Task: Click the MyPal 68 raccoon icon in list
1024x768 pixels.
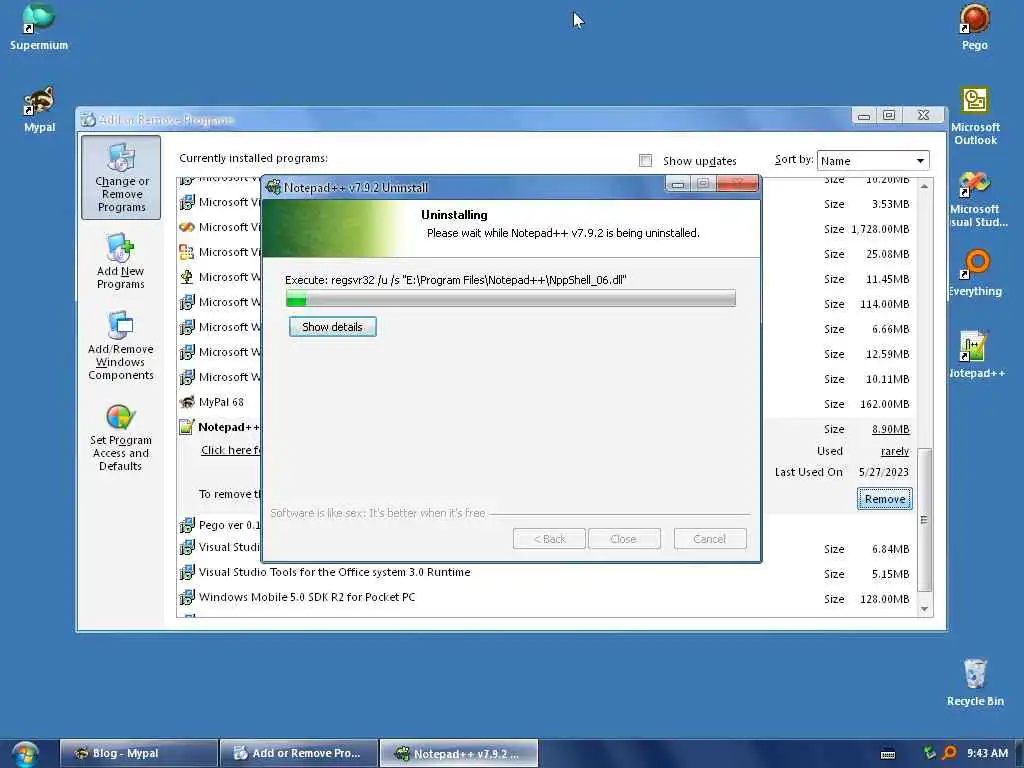Action: [x=187, y=402]
